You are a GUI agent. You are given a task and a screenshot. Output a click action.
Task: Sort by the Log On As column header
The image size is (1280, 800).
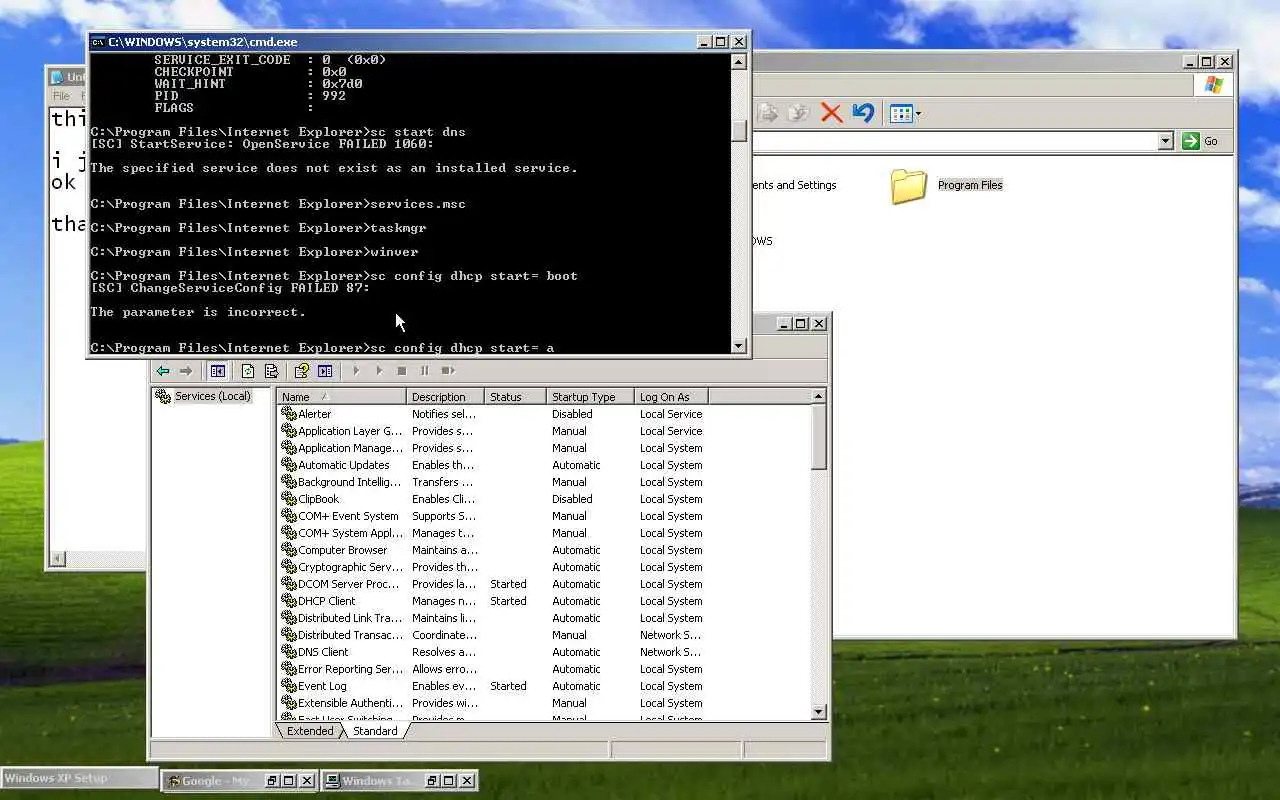click(671, 397)
